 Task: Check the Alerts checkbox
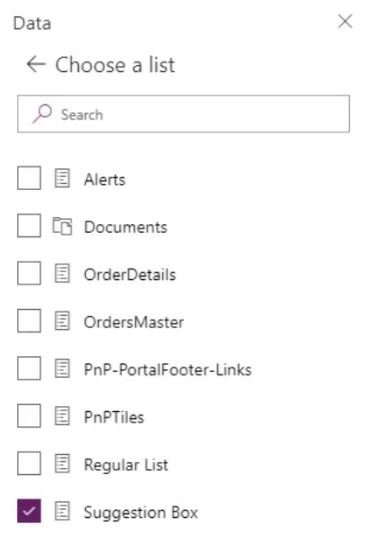click(x=29, y=178)
